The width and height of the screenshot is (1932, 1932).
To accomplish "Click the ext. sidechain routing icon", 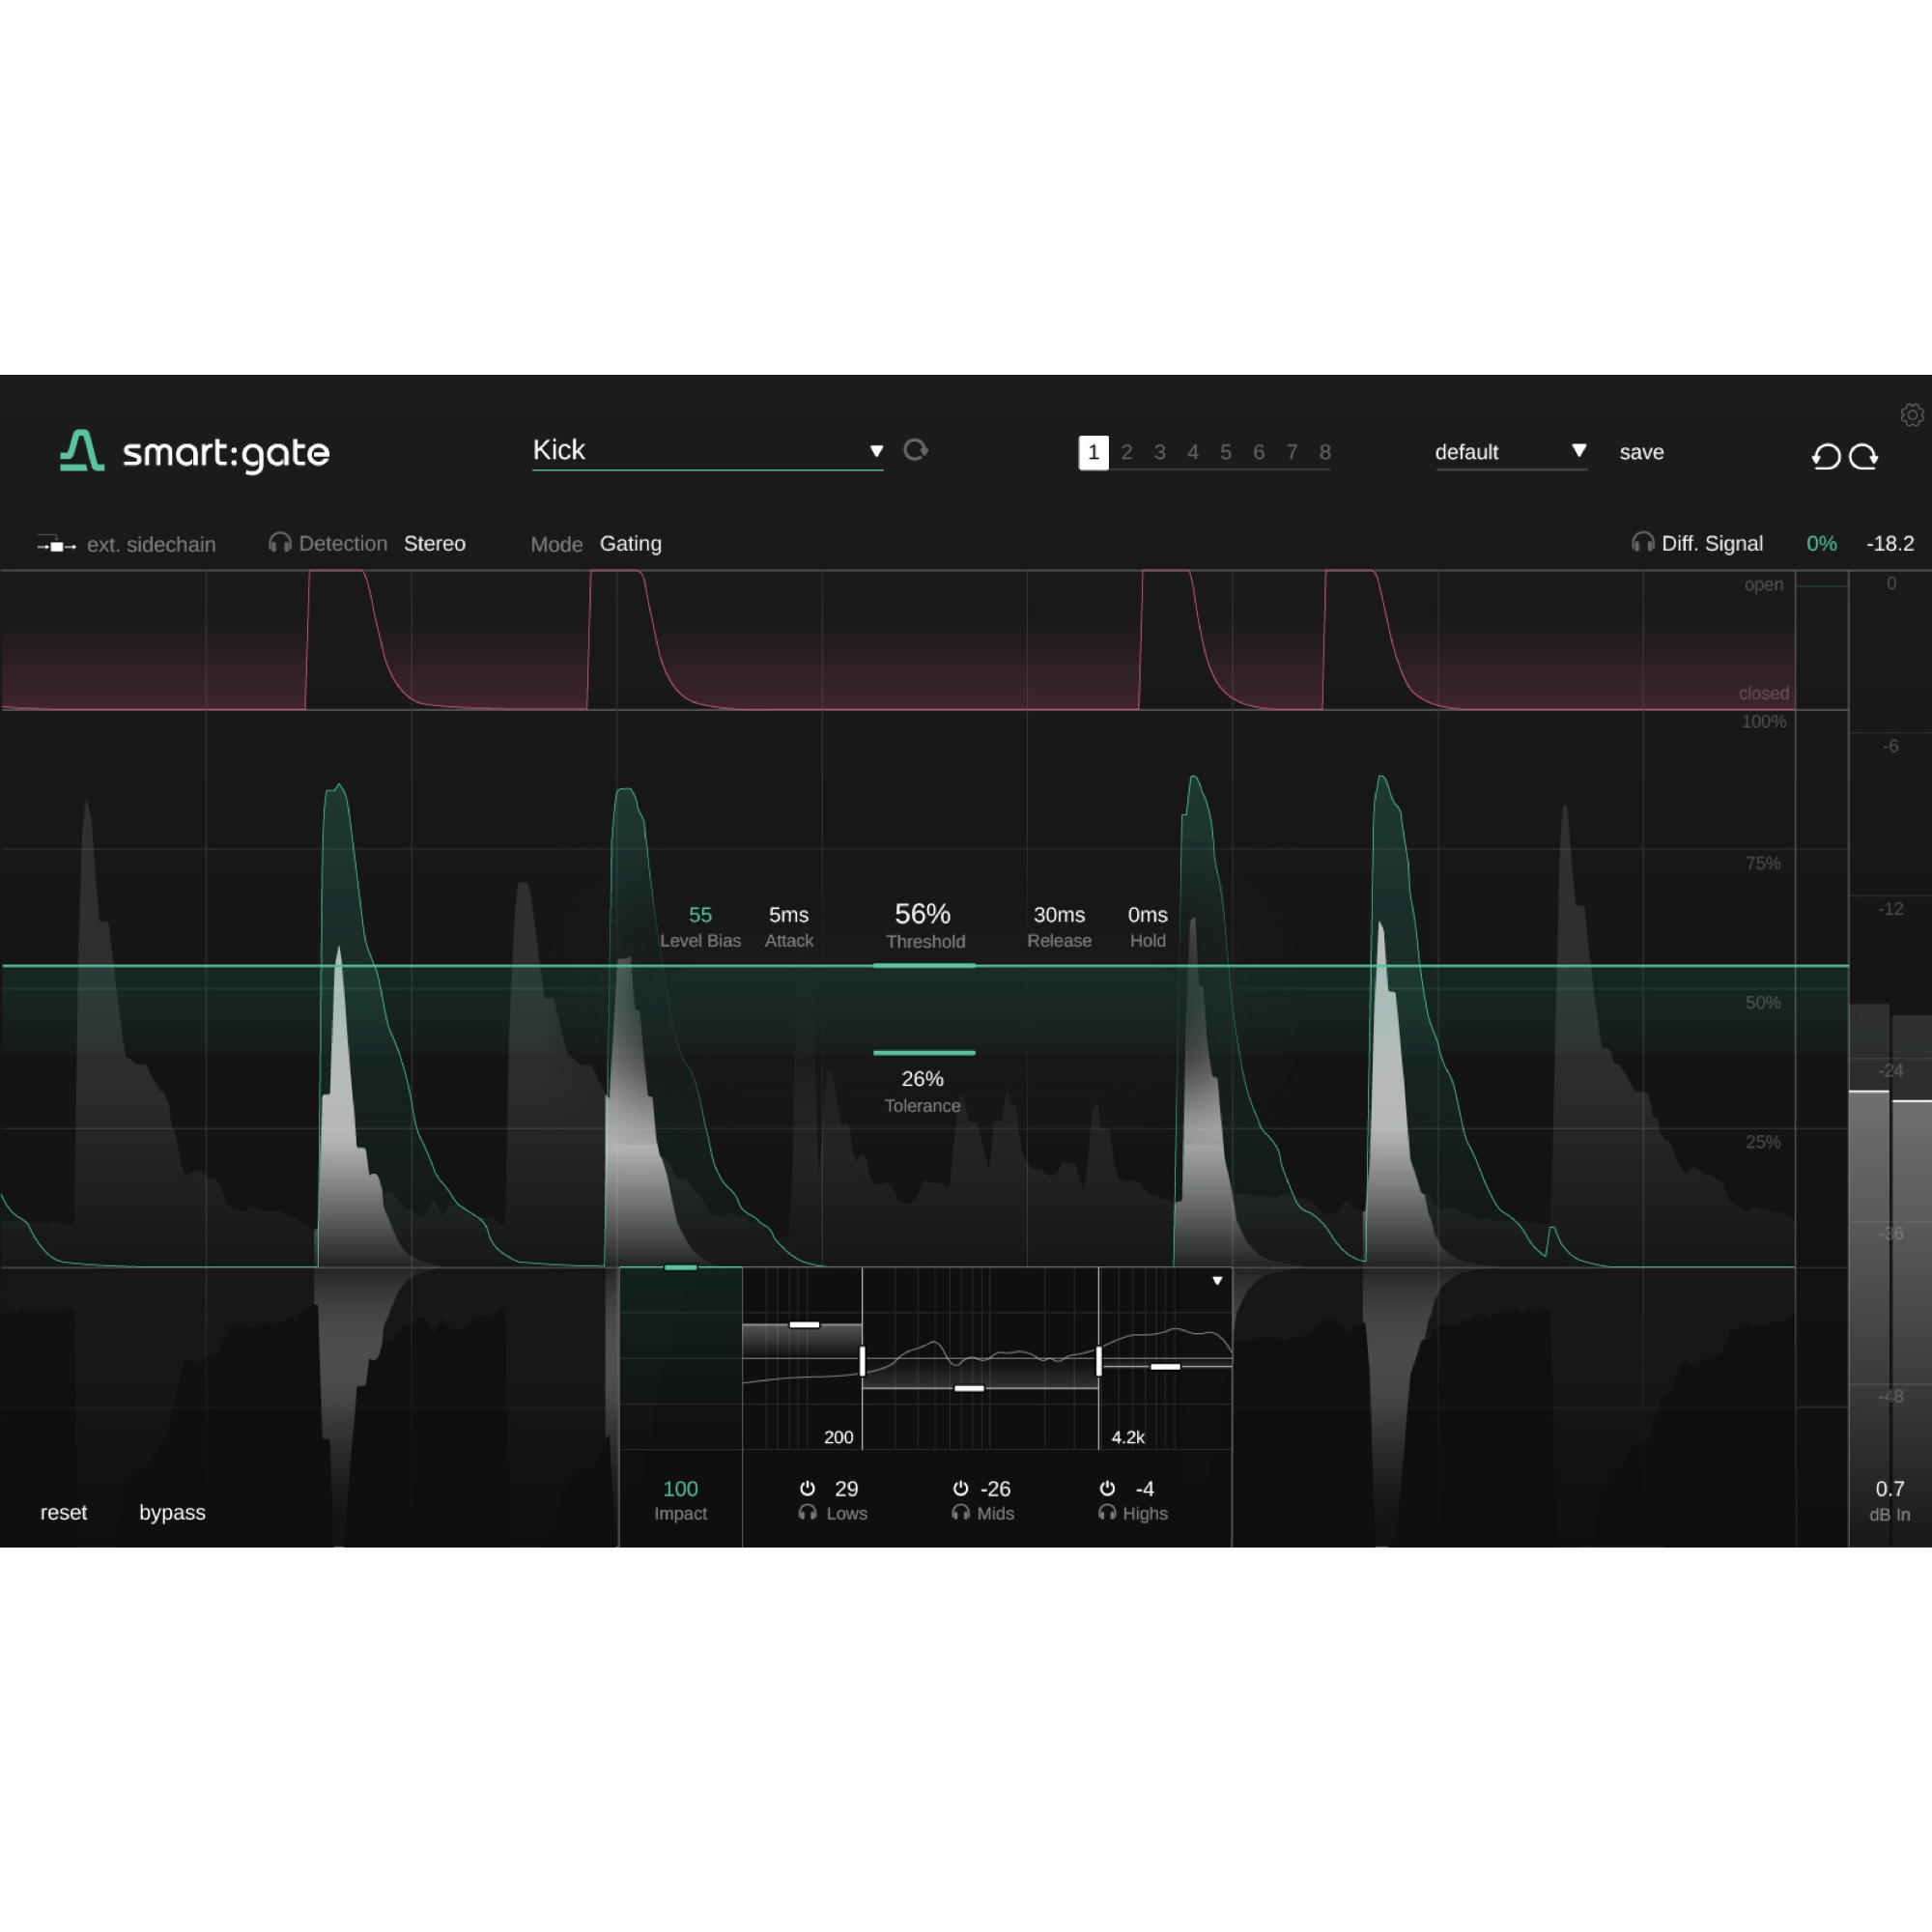I will 56,545.
